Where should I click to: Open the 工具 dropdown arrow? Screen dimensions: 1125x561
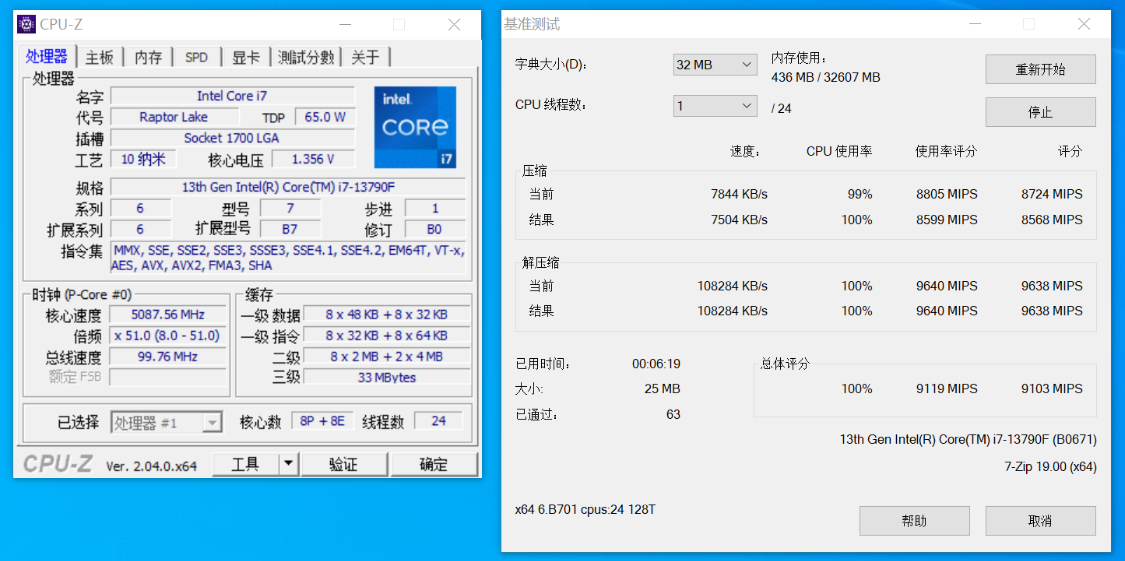[288, 464]
